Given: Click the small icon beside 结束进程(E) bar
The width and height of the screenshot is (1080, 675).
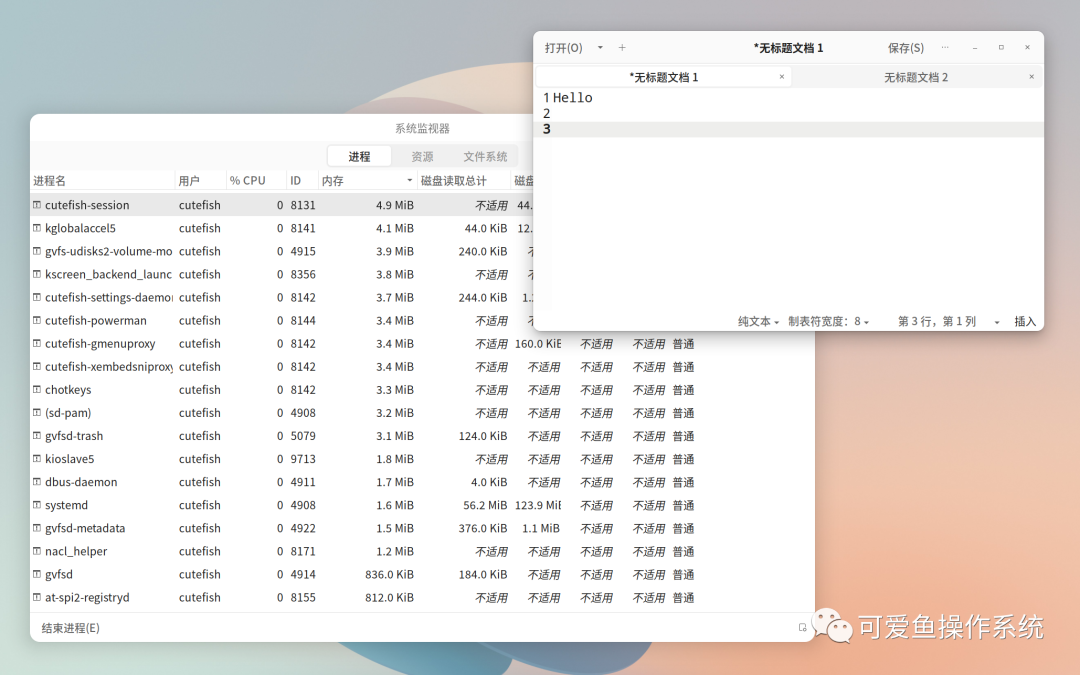Looking at the screenshot, I should (x=803, y=628).
